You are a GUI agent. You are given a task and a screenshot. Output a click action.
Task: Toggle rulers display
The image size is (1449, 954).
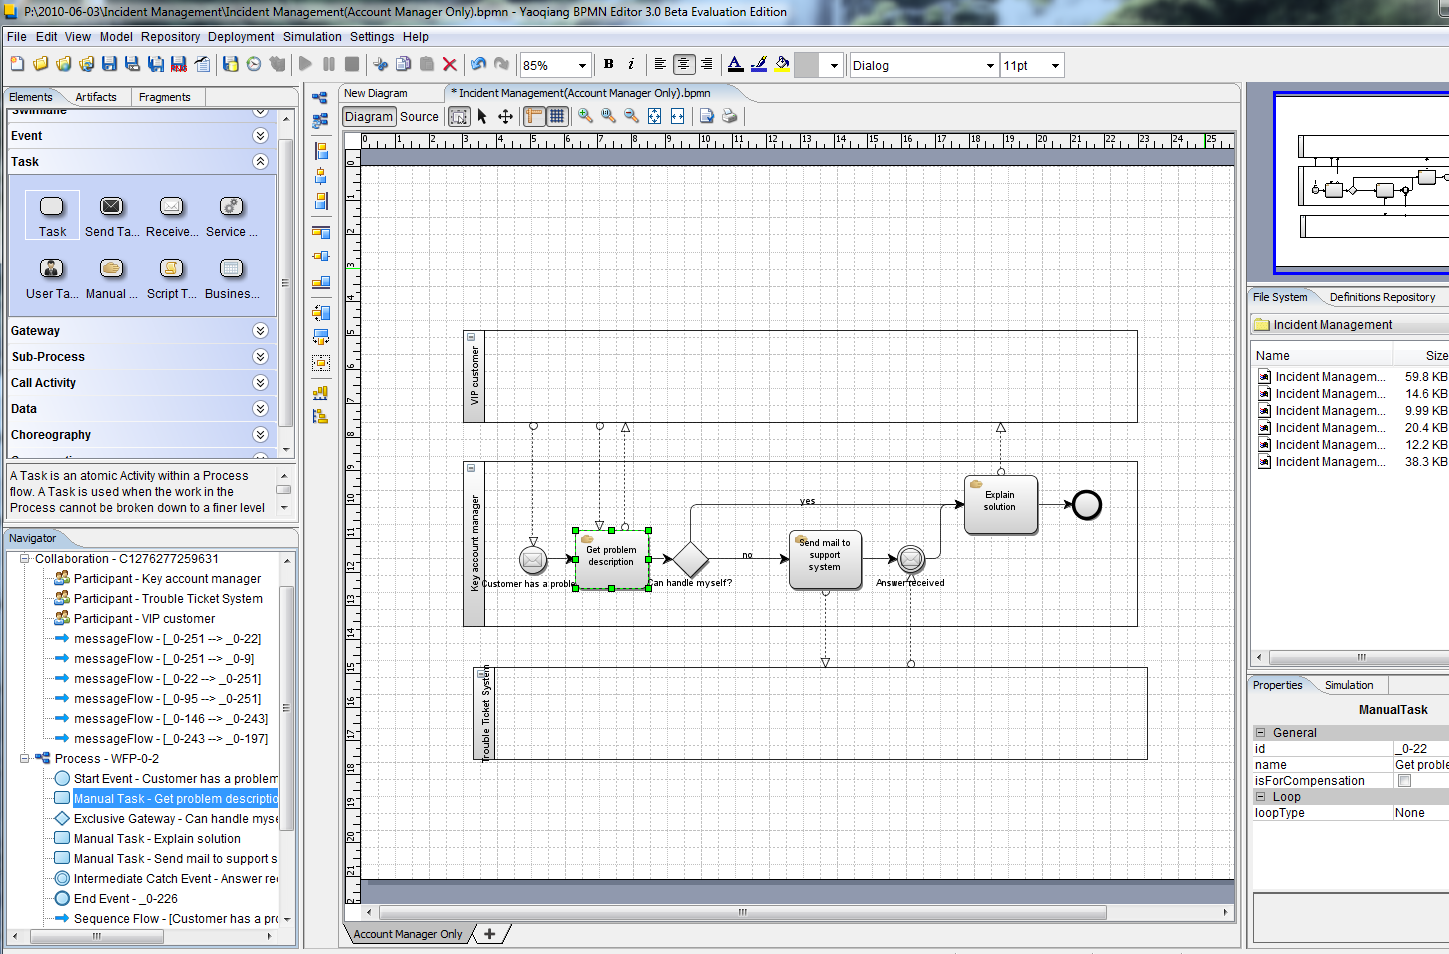click(x=534, y=117)
